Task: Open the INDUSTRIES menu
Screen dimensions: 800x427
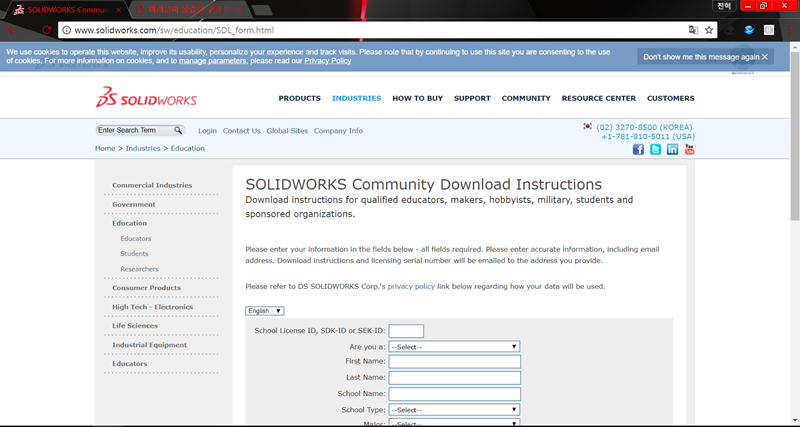Action: click(357, 98)
